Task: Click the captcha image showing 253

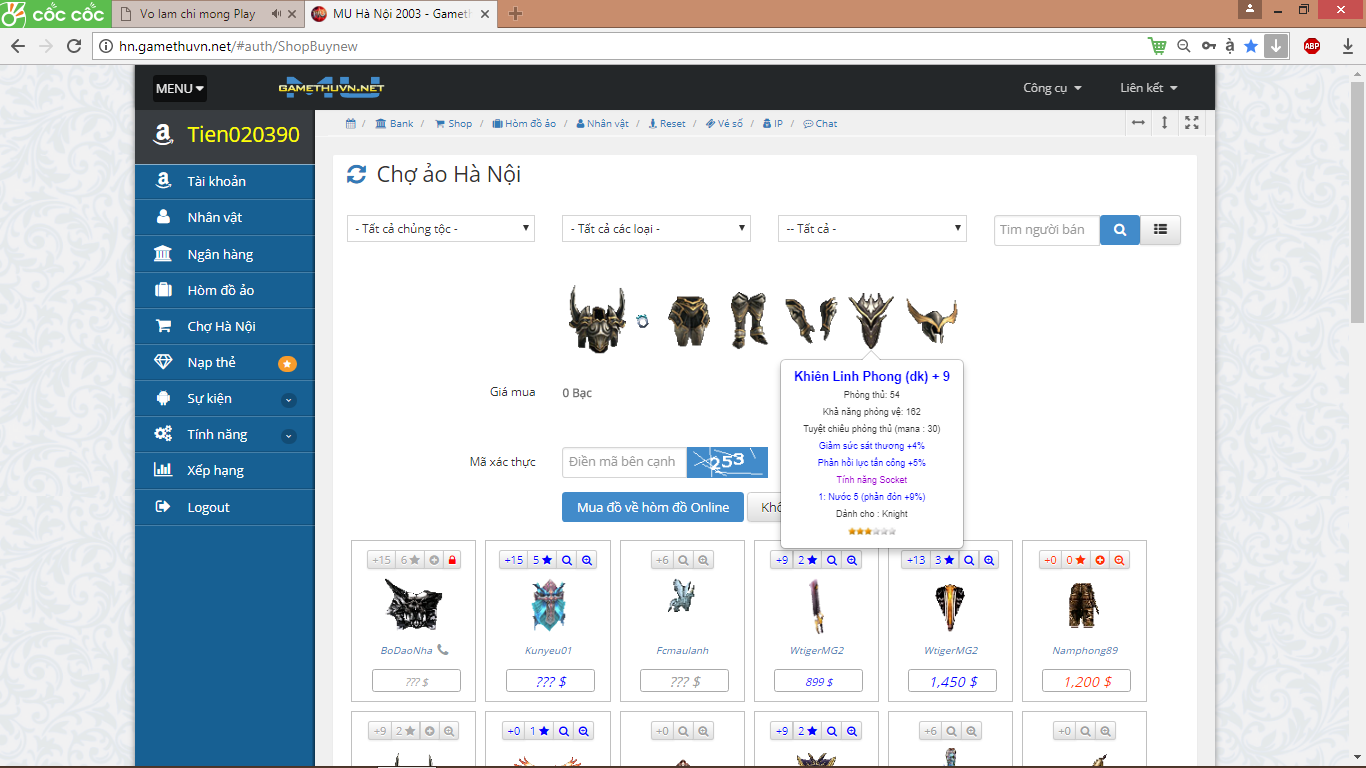Action: pos(727,462)
